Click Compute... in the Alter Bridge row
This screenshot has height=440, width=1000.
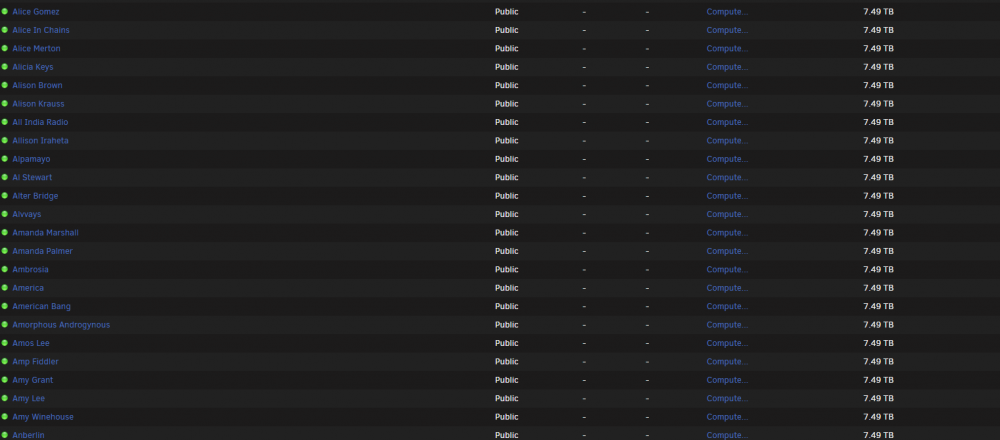727,196
